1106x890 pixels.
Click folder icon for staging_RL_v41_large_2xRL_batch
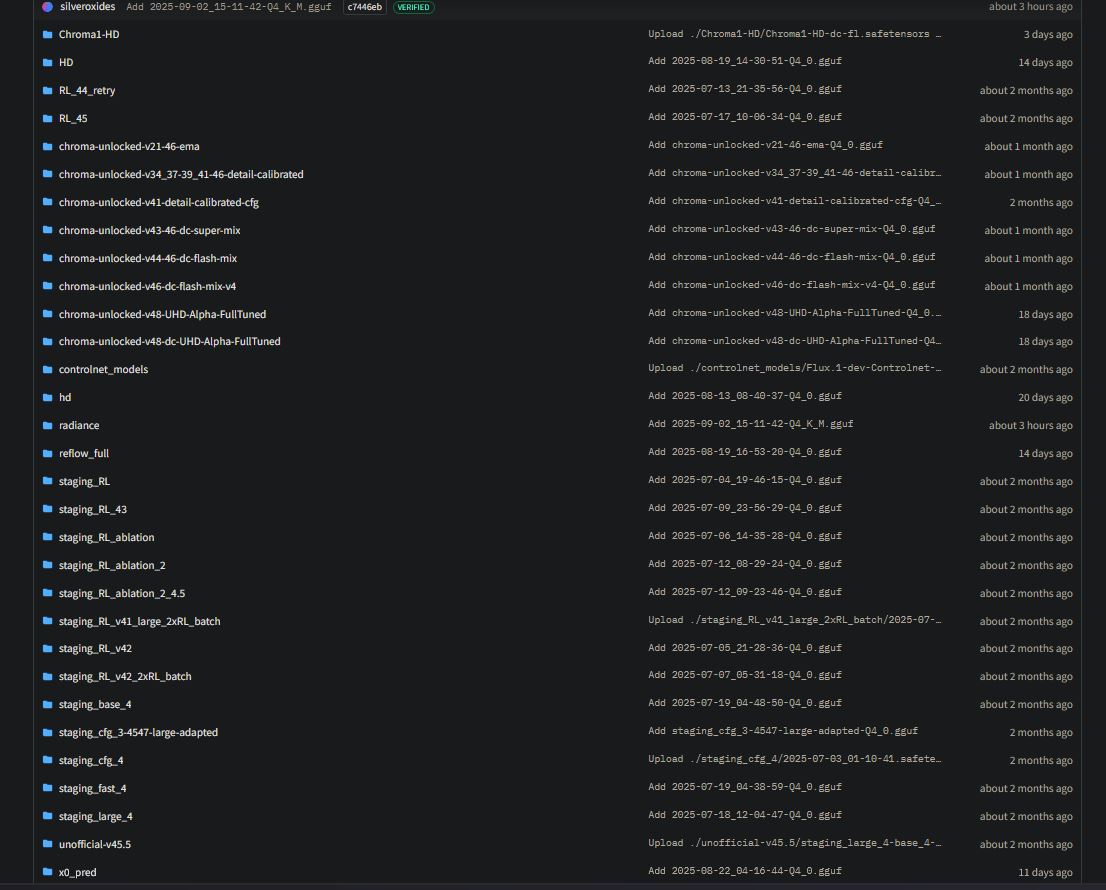click(x=47, y=621)
